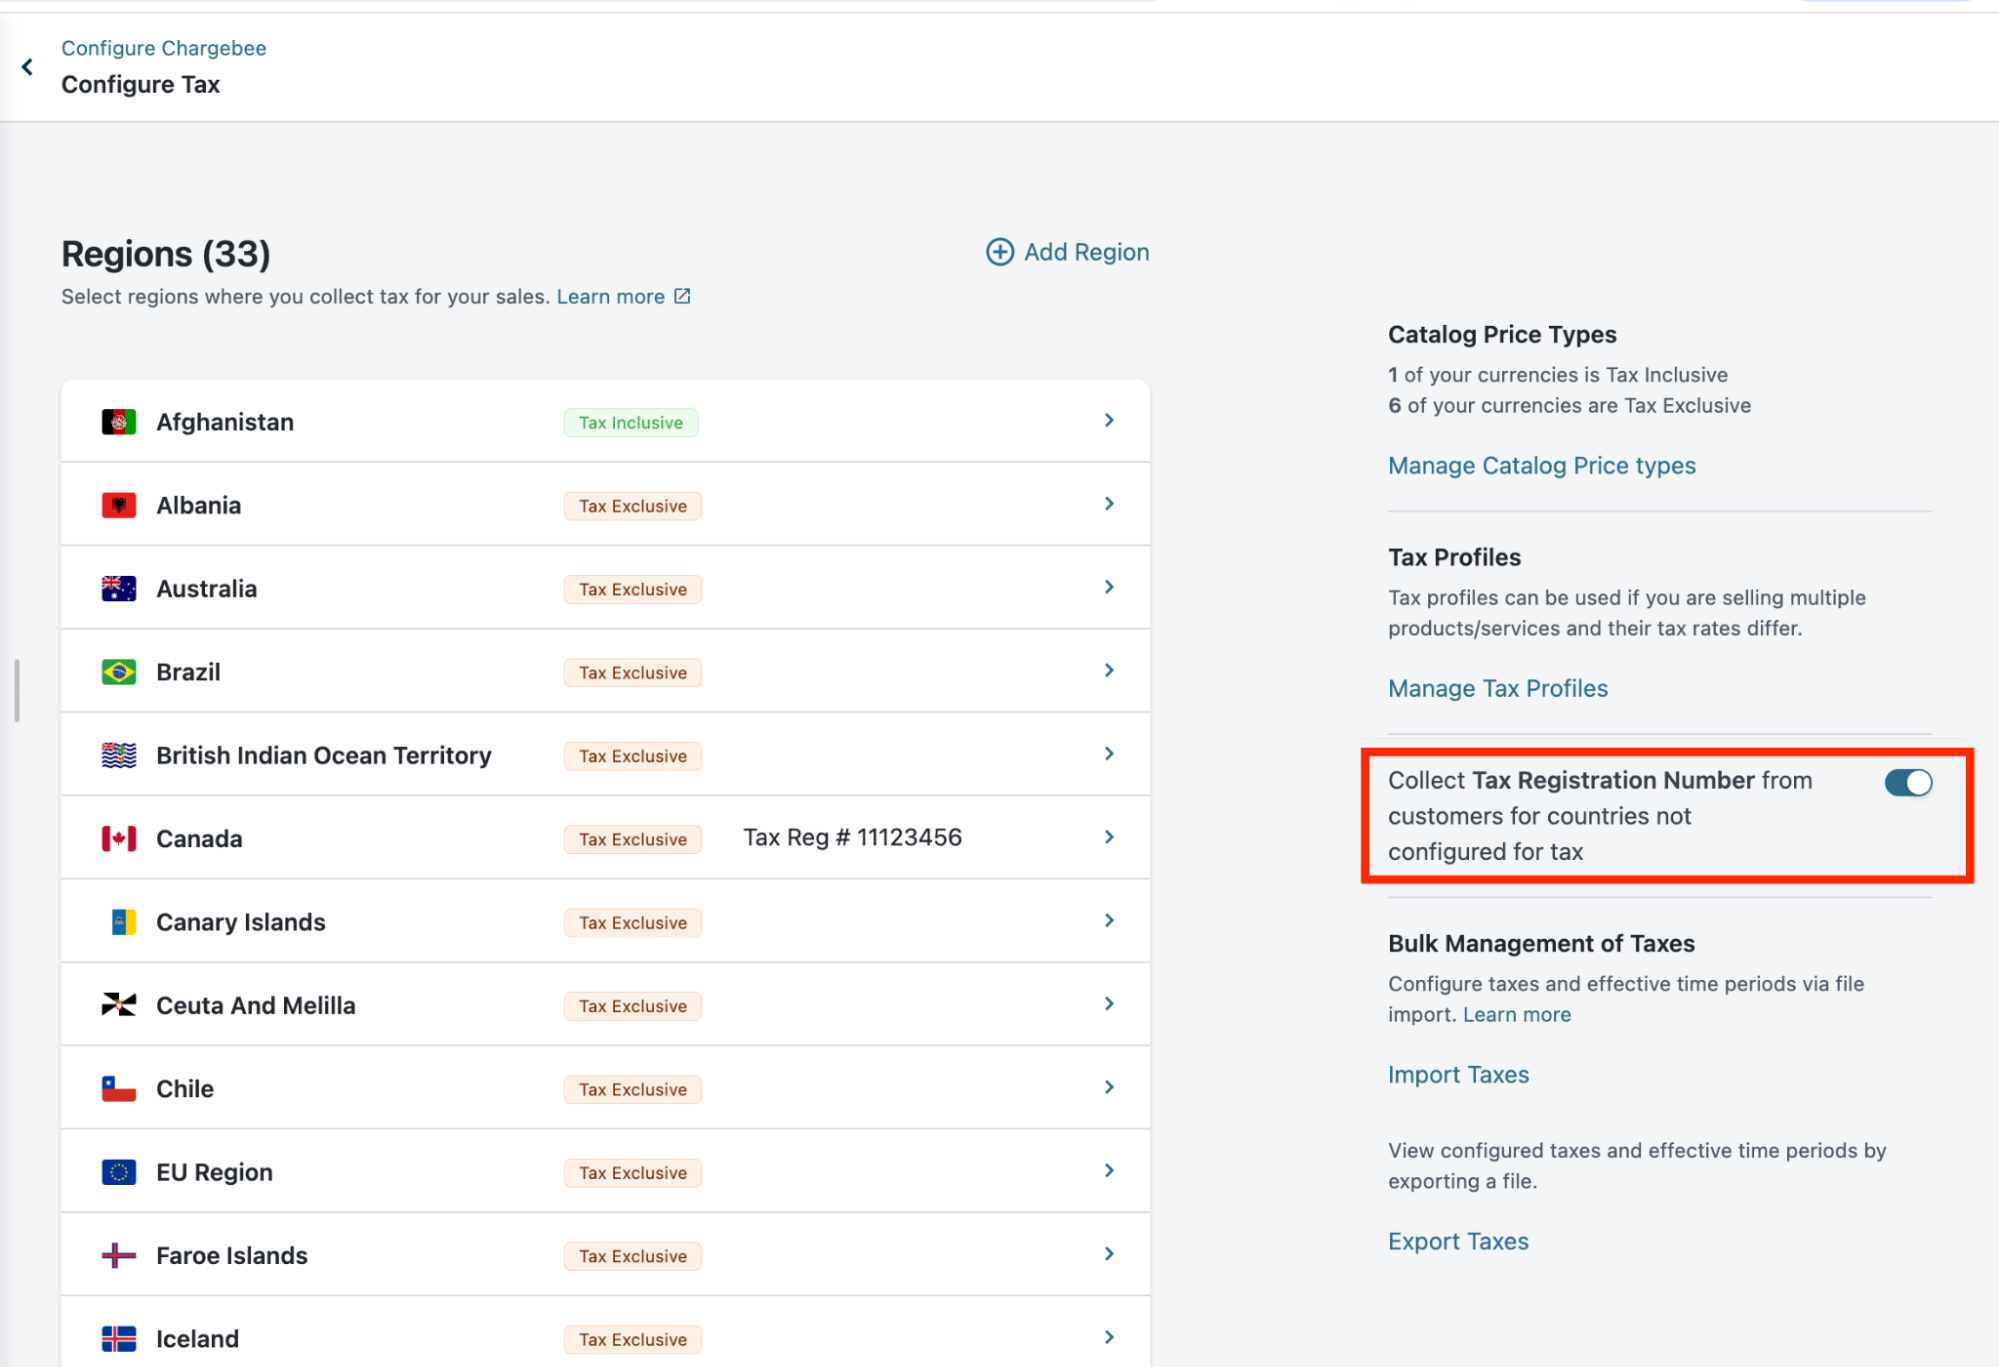Screen dimensions: 1999x1367
Task: Toggle Collect Tax Registration Number switch
Action: point(1907,782)
